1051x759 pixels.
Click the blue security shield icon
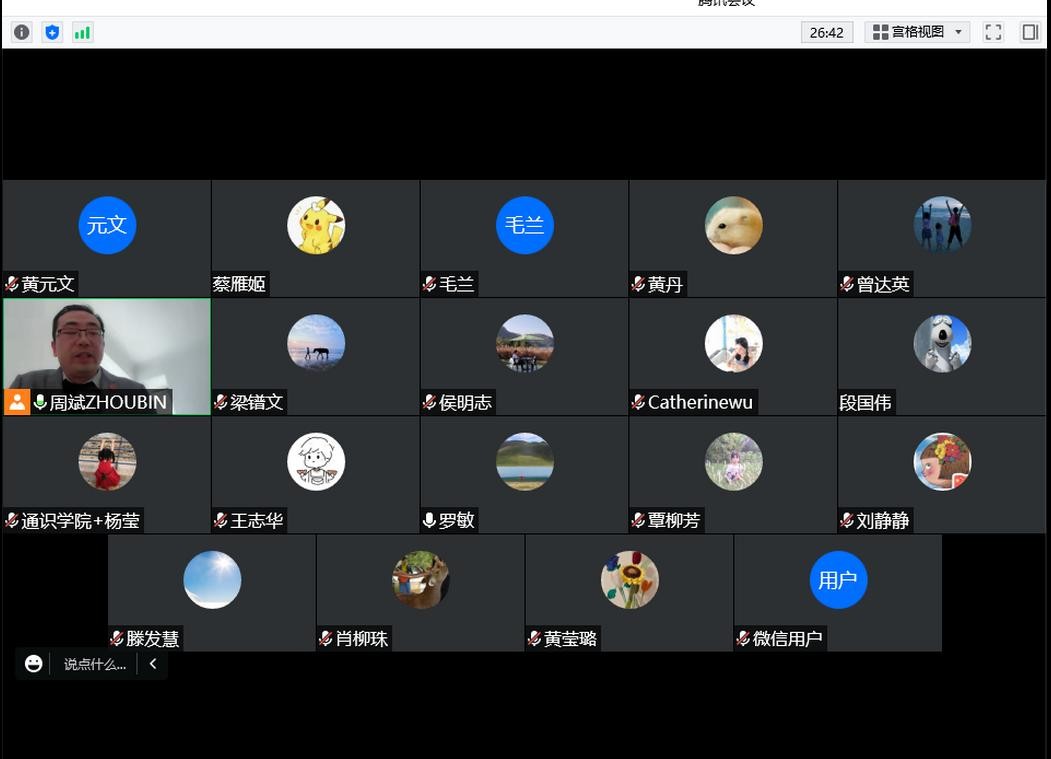(52, 32)
